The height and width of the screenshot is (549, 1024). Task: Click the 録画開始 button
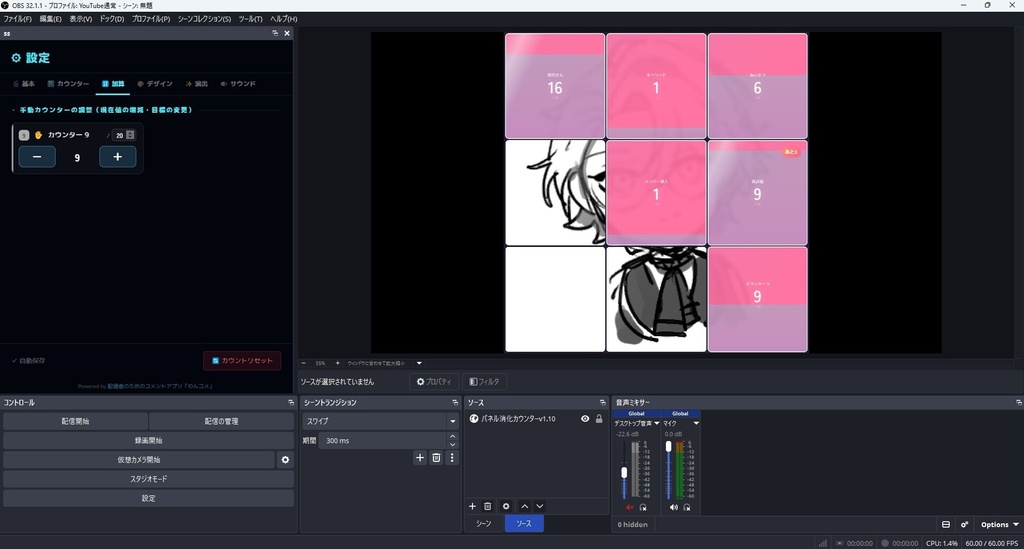[148, 441]
